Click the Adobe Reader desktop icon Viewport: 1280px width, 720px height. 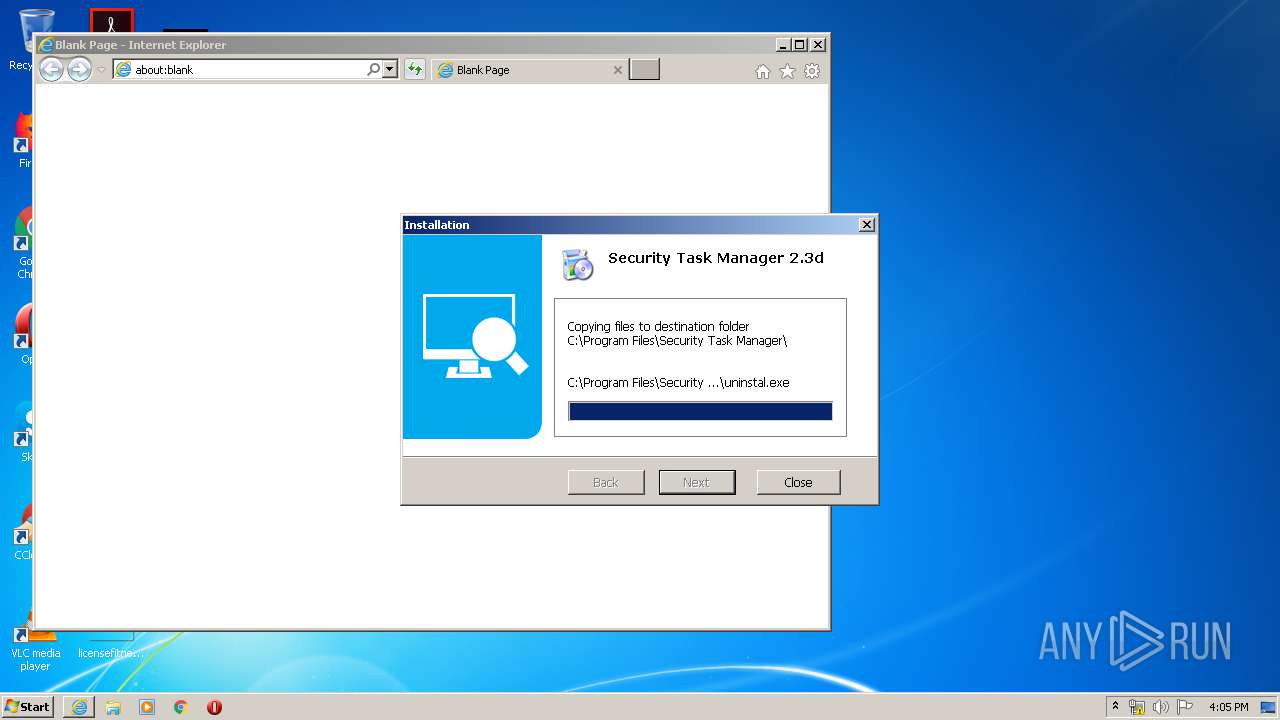111,21
